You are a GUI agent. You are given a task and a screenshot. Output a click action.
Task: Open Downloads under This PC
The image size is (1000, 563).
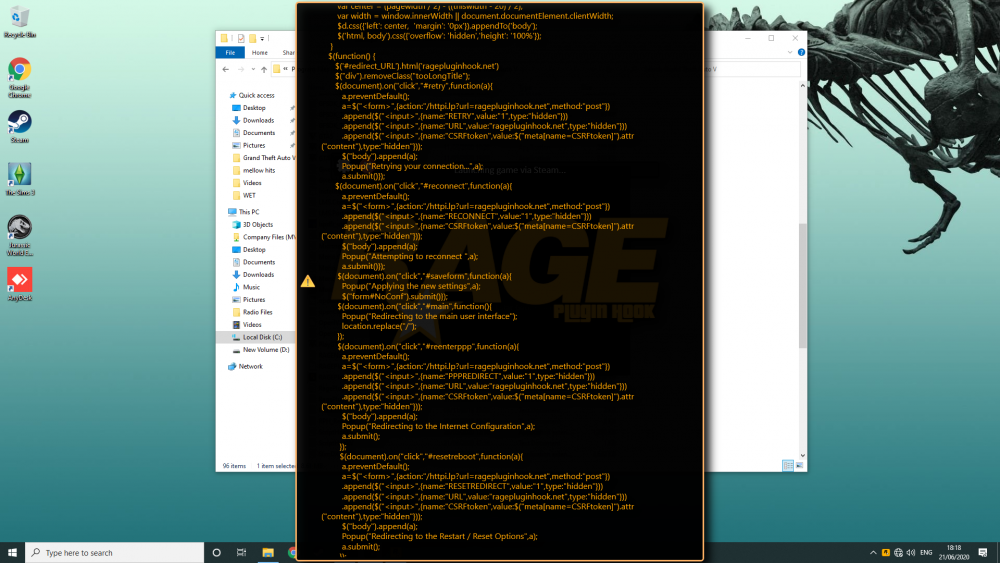(258, 275)
